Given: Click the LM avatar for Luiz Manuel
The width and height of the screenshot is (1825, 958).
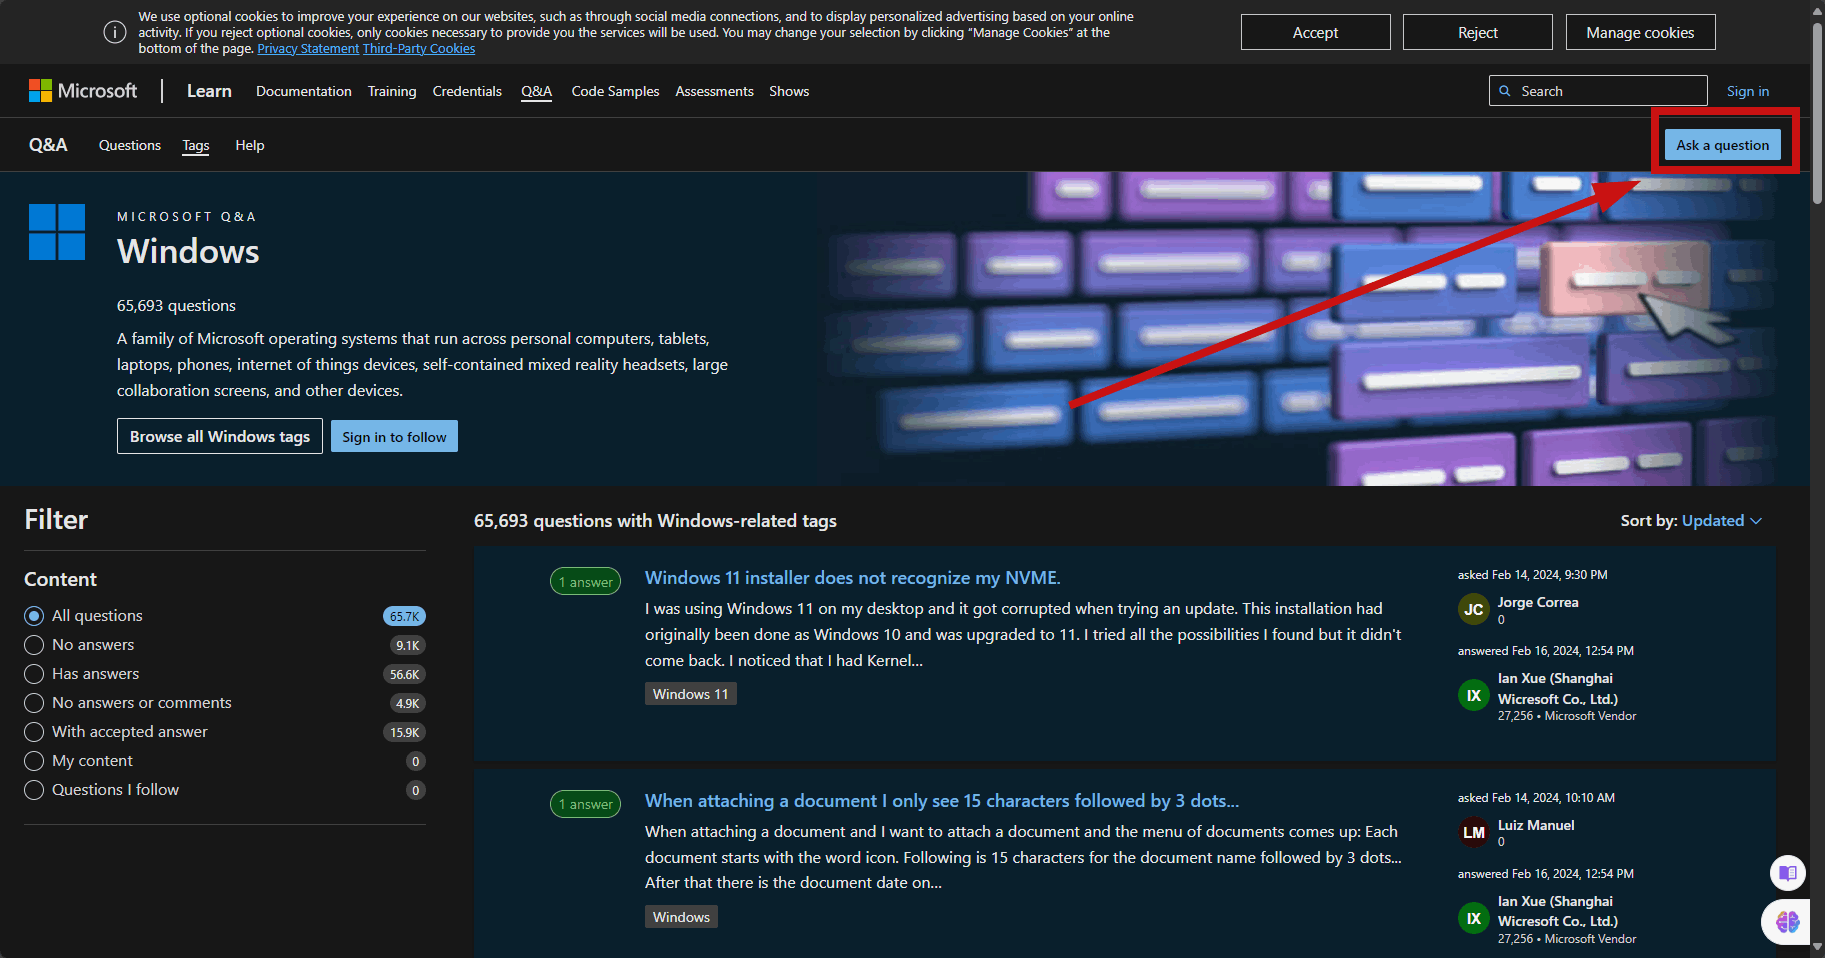Looking at the screenshot, I should click(1473, 832).
